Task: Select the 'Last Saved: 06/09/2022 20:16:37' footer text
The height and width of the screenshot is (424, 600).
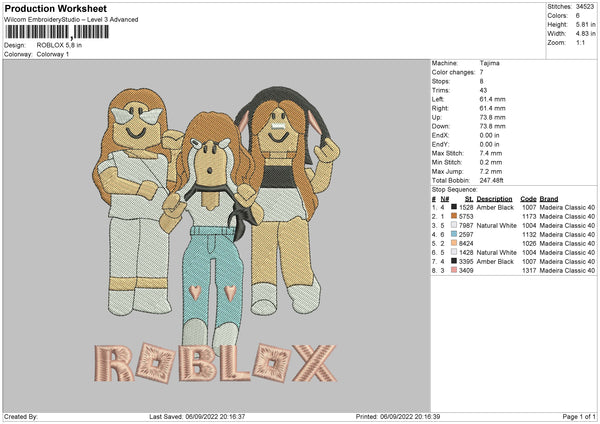Action: (x=197, y=416)
